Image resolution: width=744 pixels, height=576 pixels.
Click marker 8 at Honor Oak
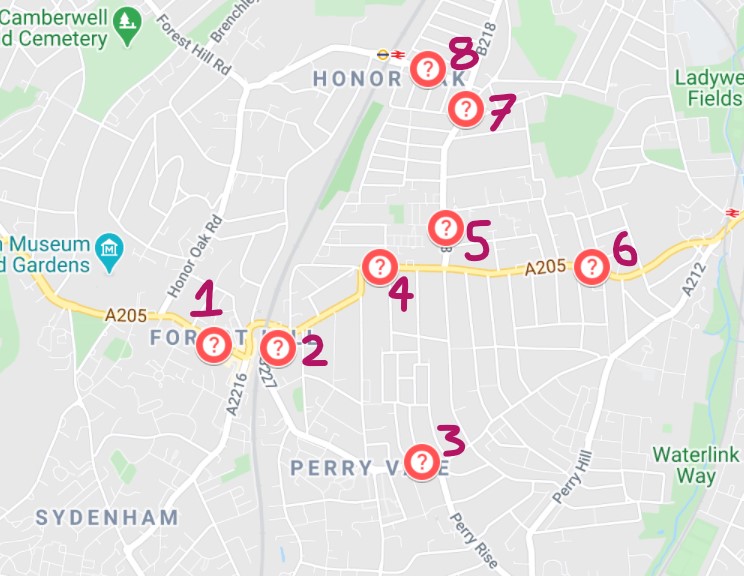tap(428, 69)
